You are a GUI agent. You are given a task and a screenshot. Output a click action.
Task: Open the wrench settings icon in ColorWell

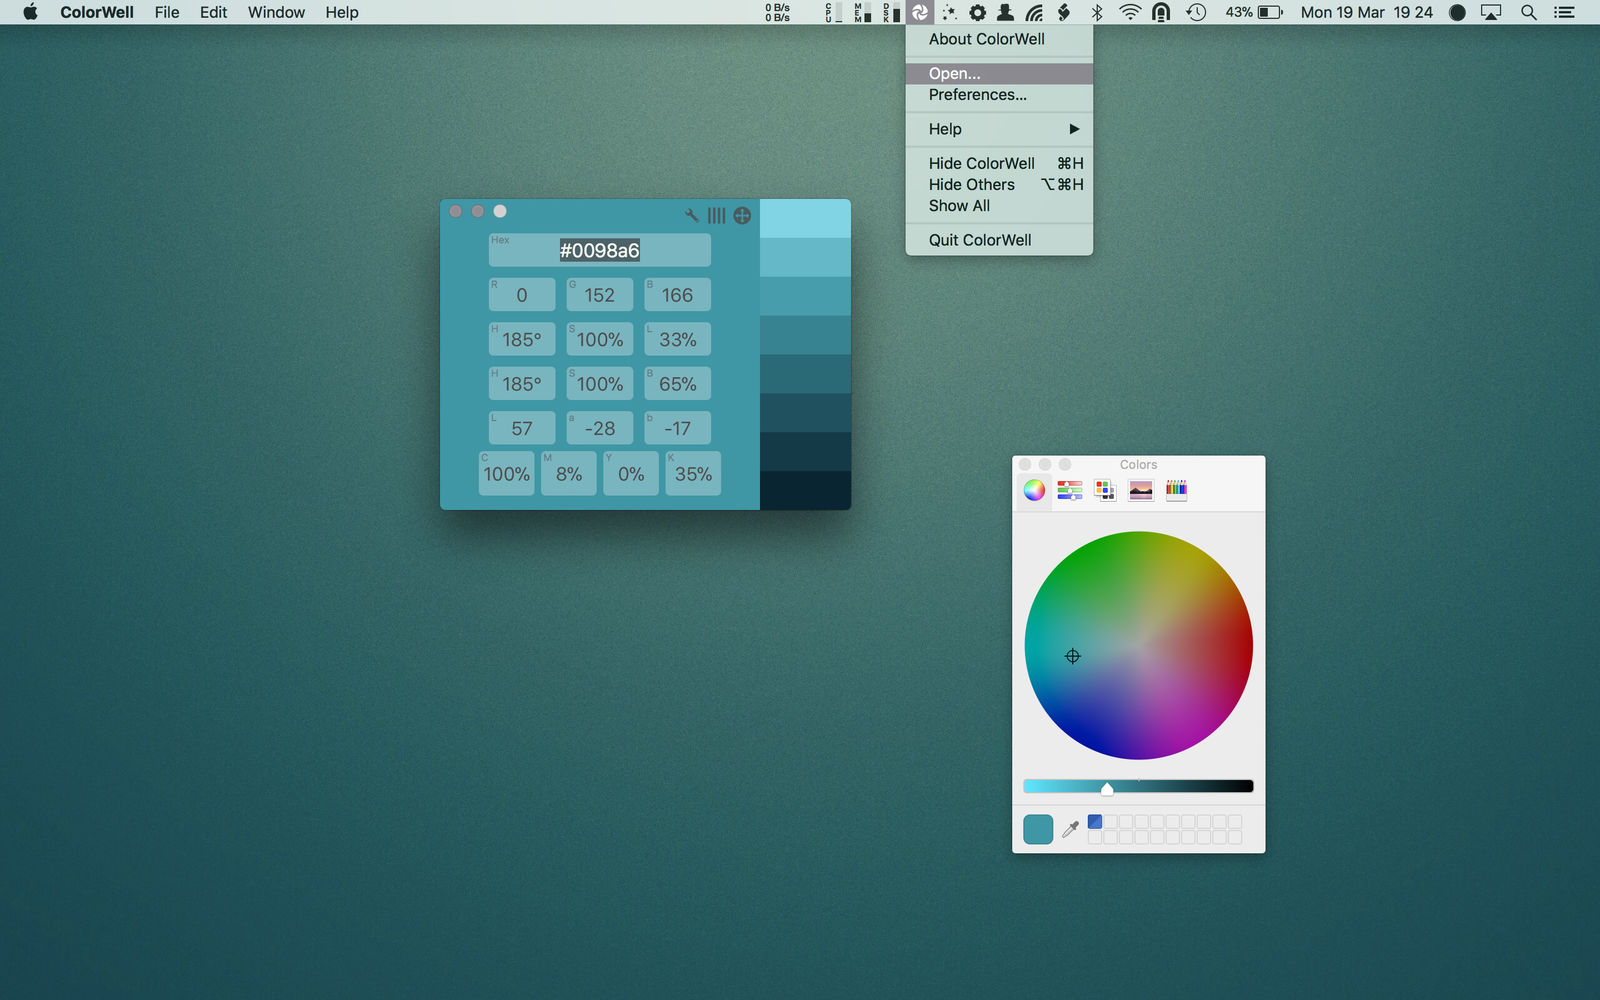tap(691, 215)
